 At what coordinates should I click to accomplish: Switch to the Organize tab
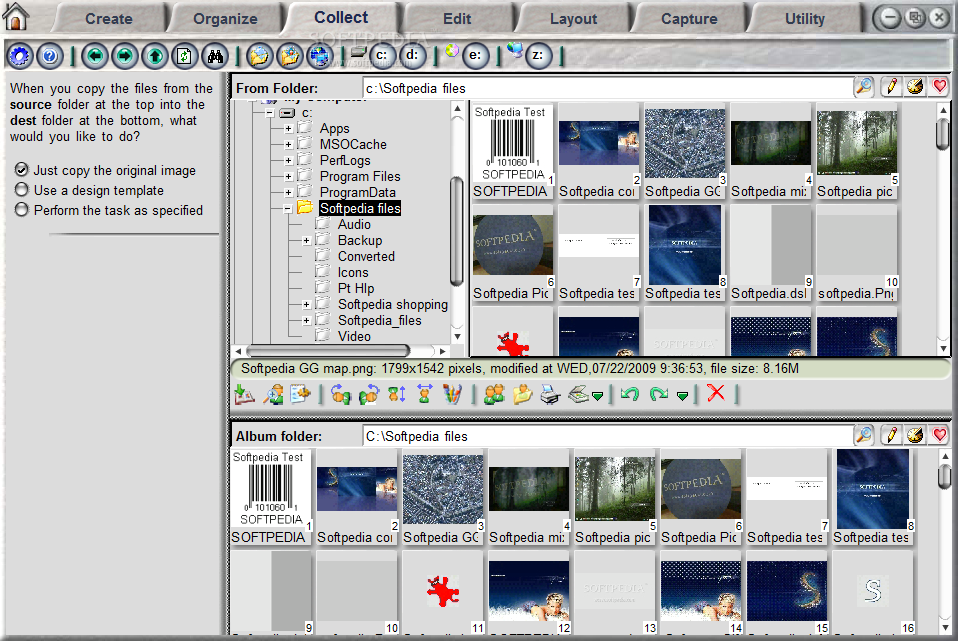pos(225,18)
